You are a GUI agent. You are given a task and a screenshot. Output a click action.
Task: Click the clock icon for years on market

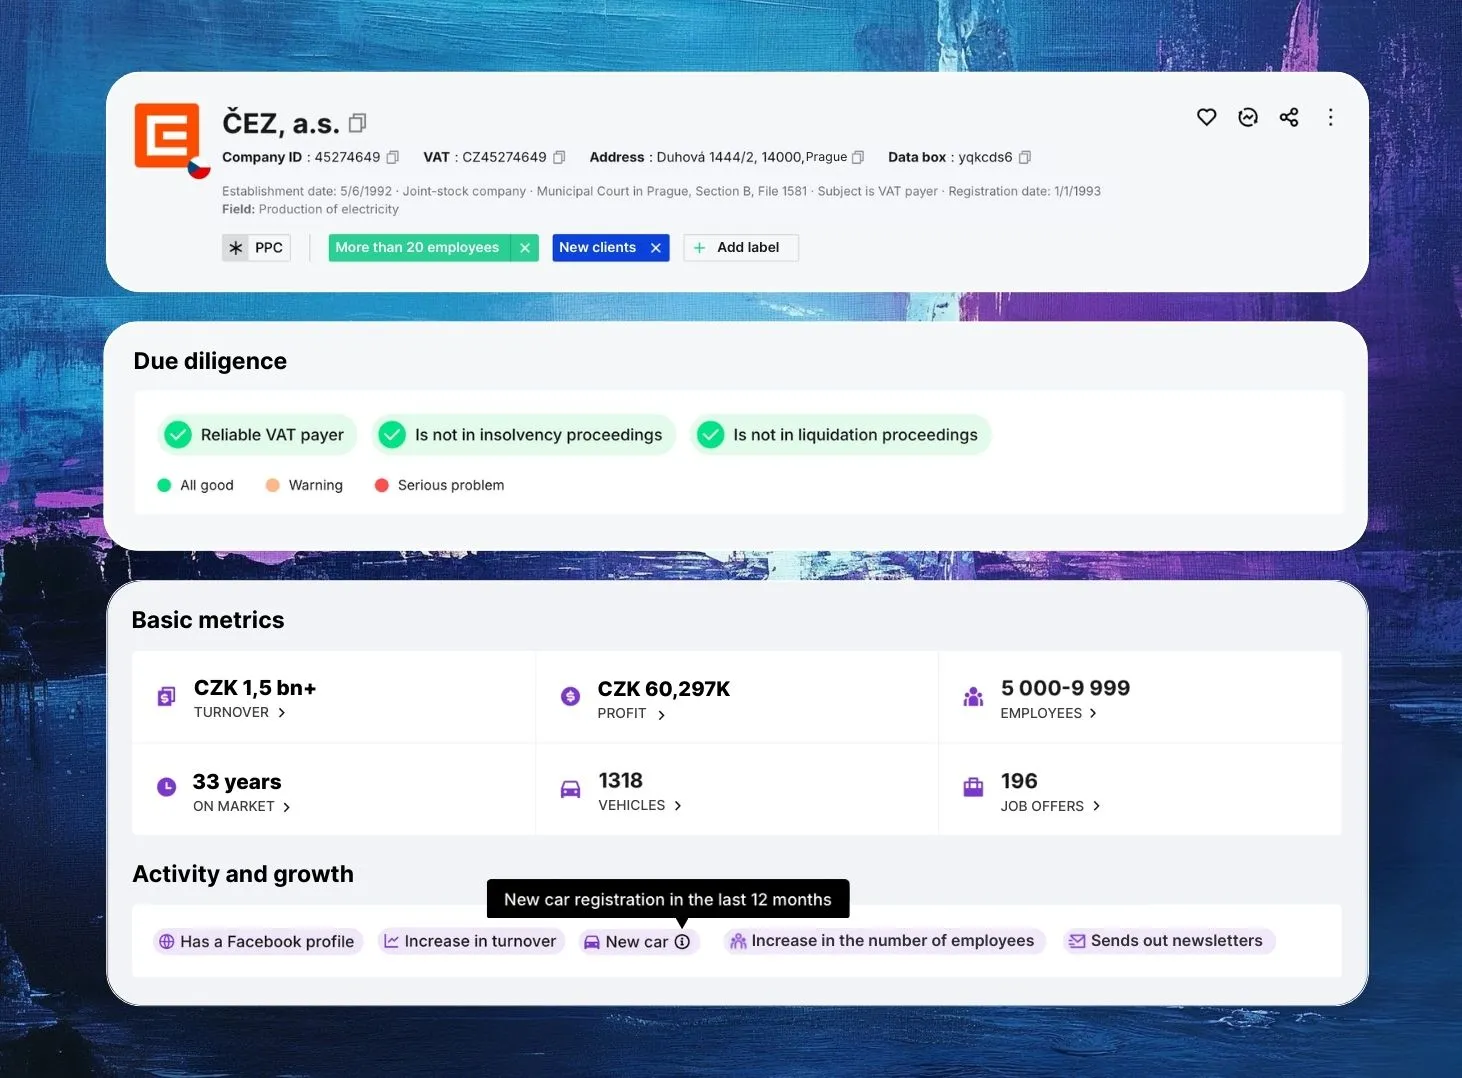point(166,787)
